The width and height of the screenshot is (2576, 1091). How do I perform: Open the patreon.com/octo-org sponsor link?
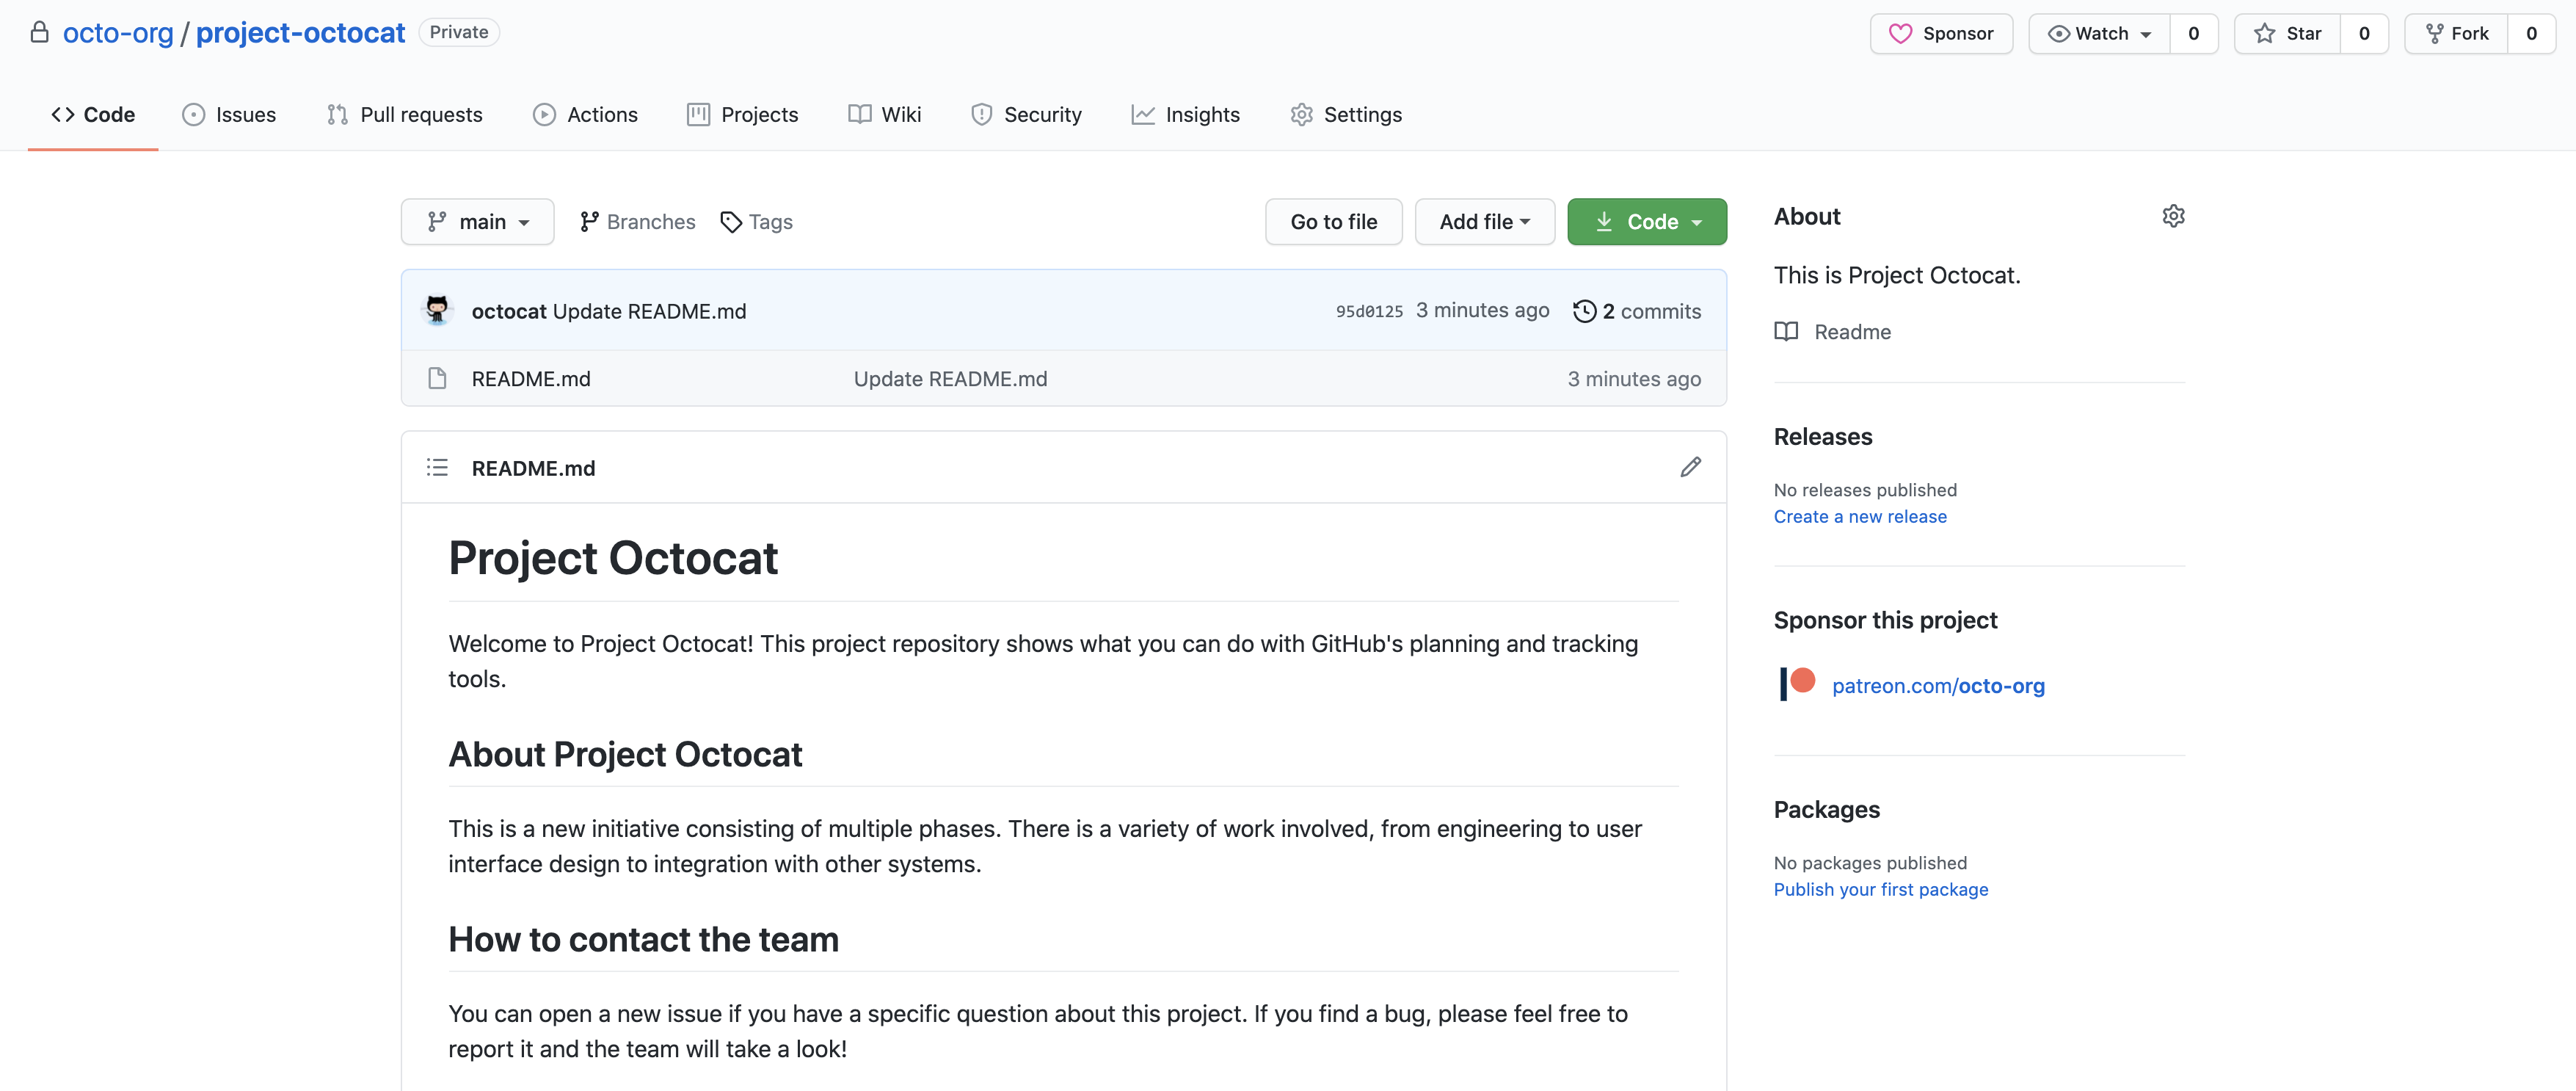click(x=1938, y=686)
